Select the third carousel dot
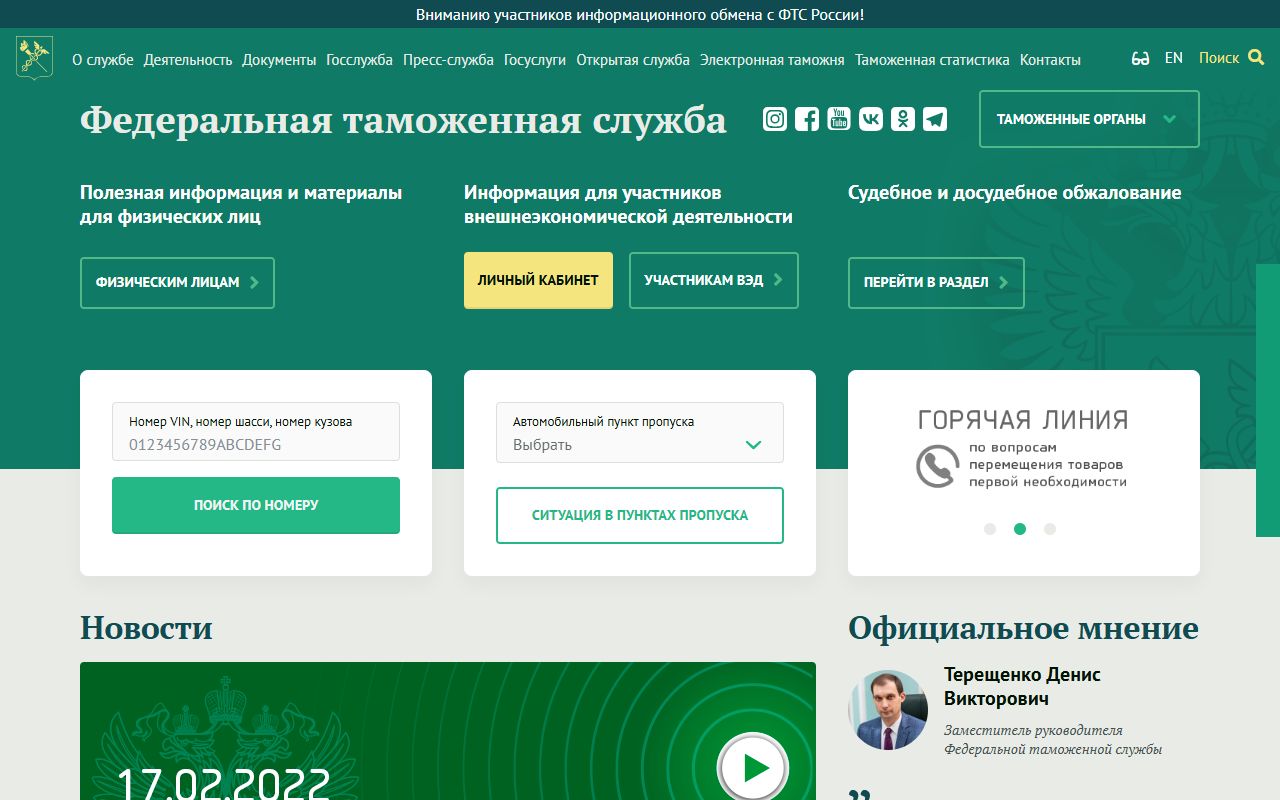1280x800 pixels. point(1050,529)
